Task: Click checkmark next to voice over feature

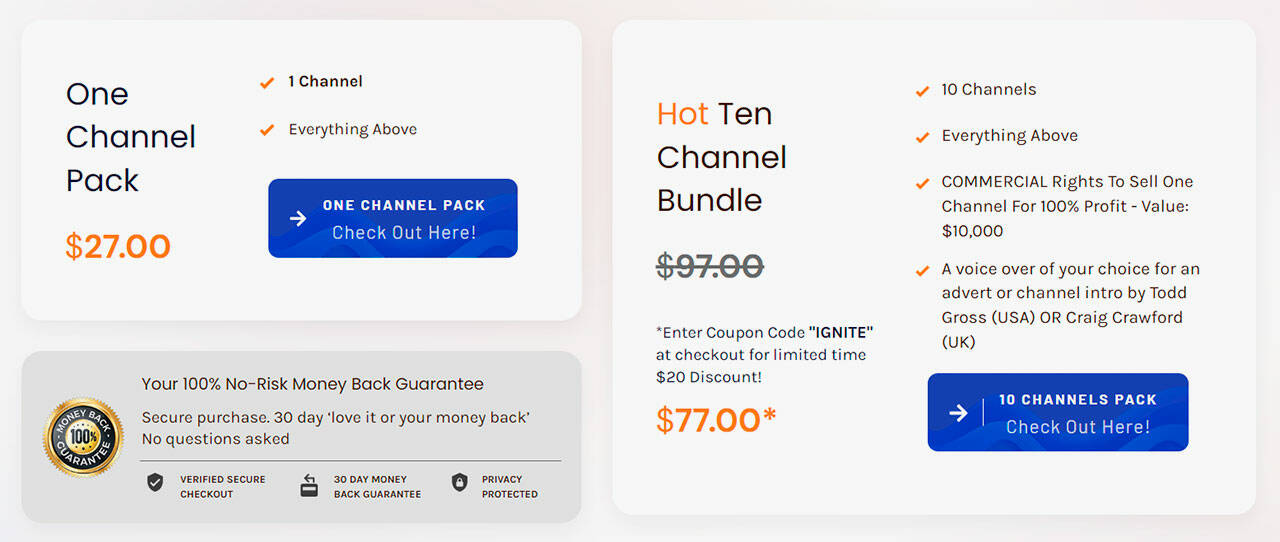Action: coord(922,270)
